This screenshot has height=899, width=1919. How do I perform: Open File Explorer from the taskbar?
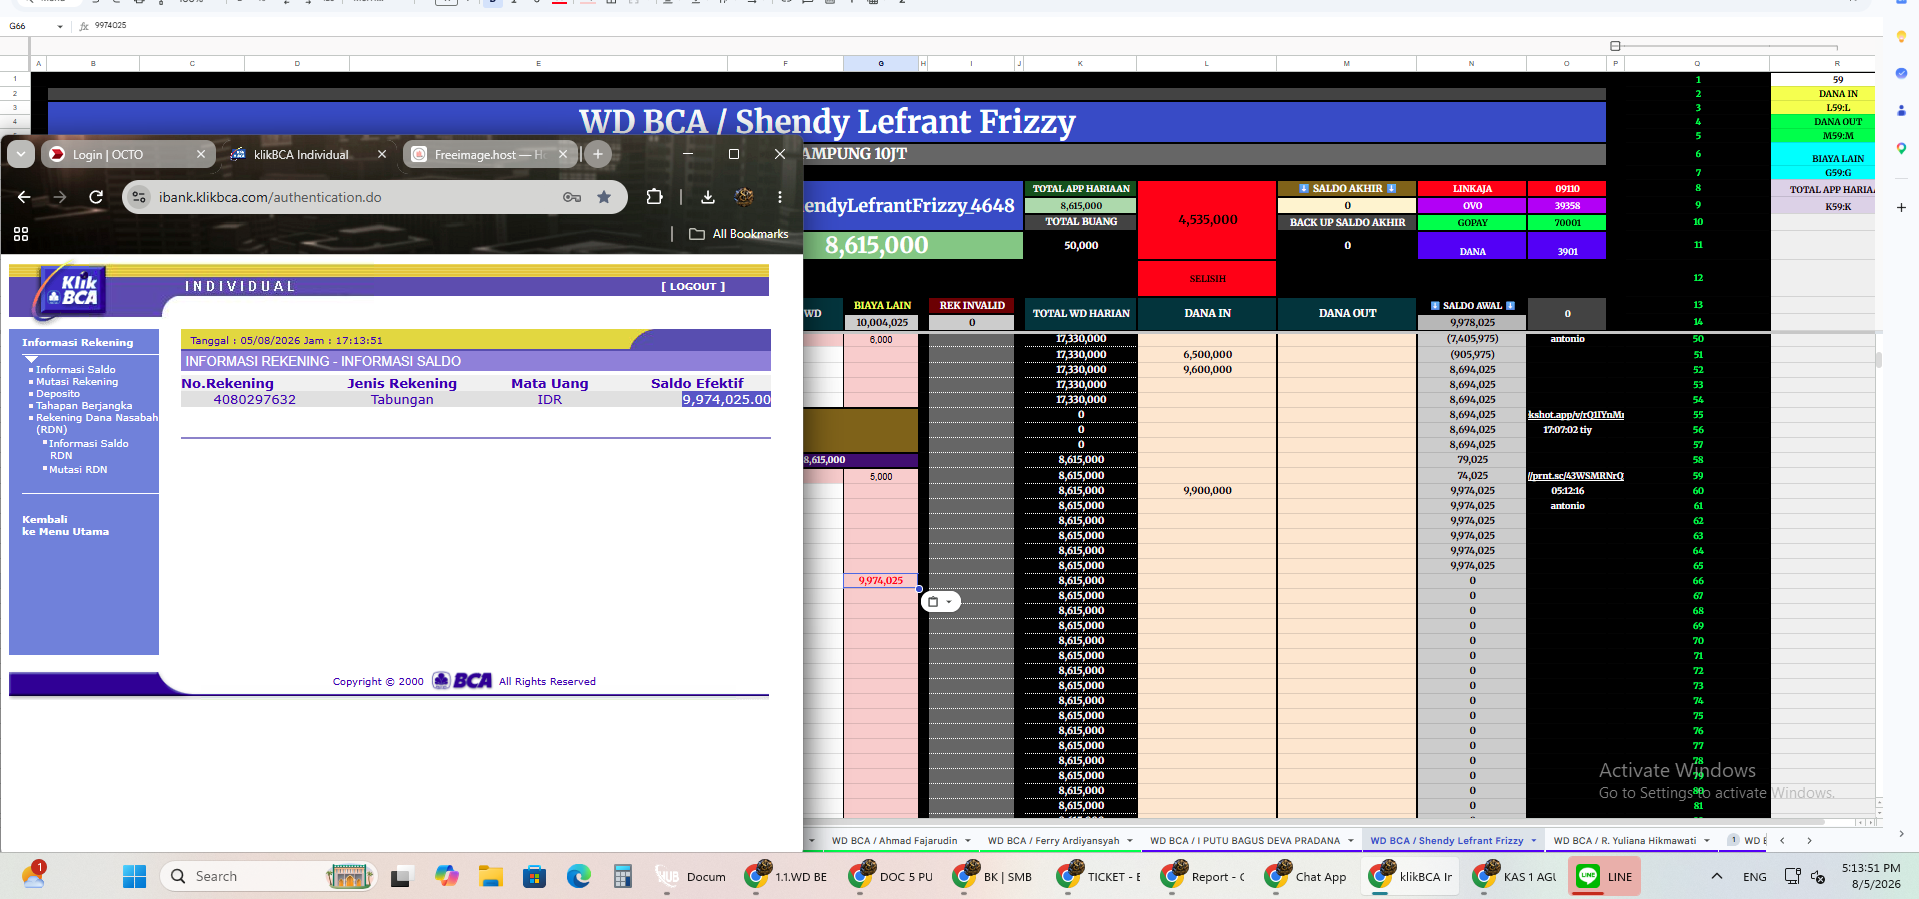(x=490, y=877)
